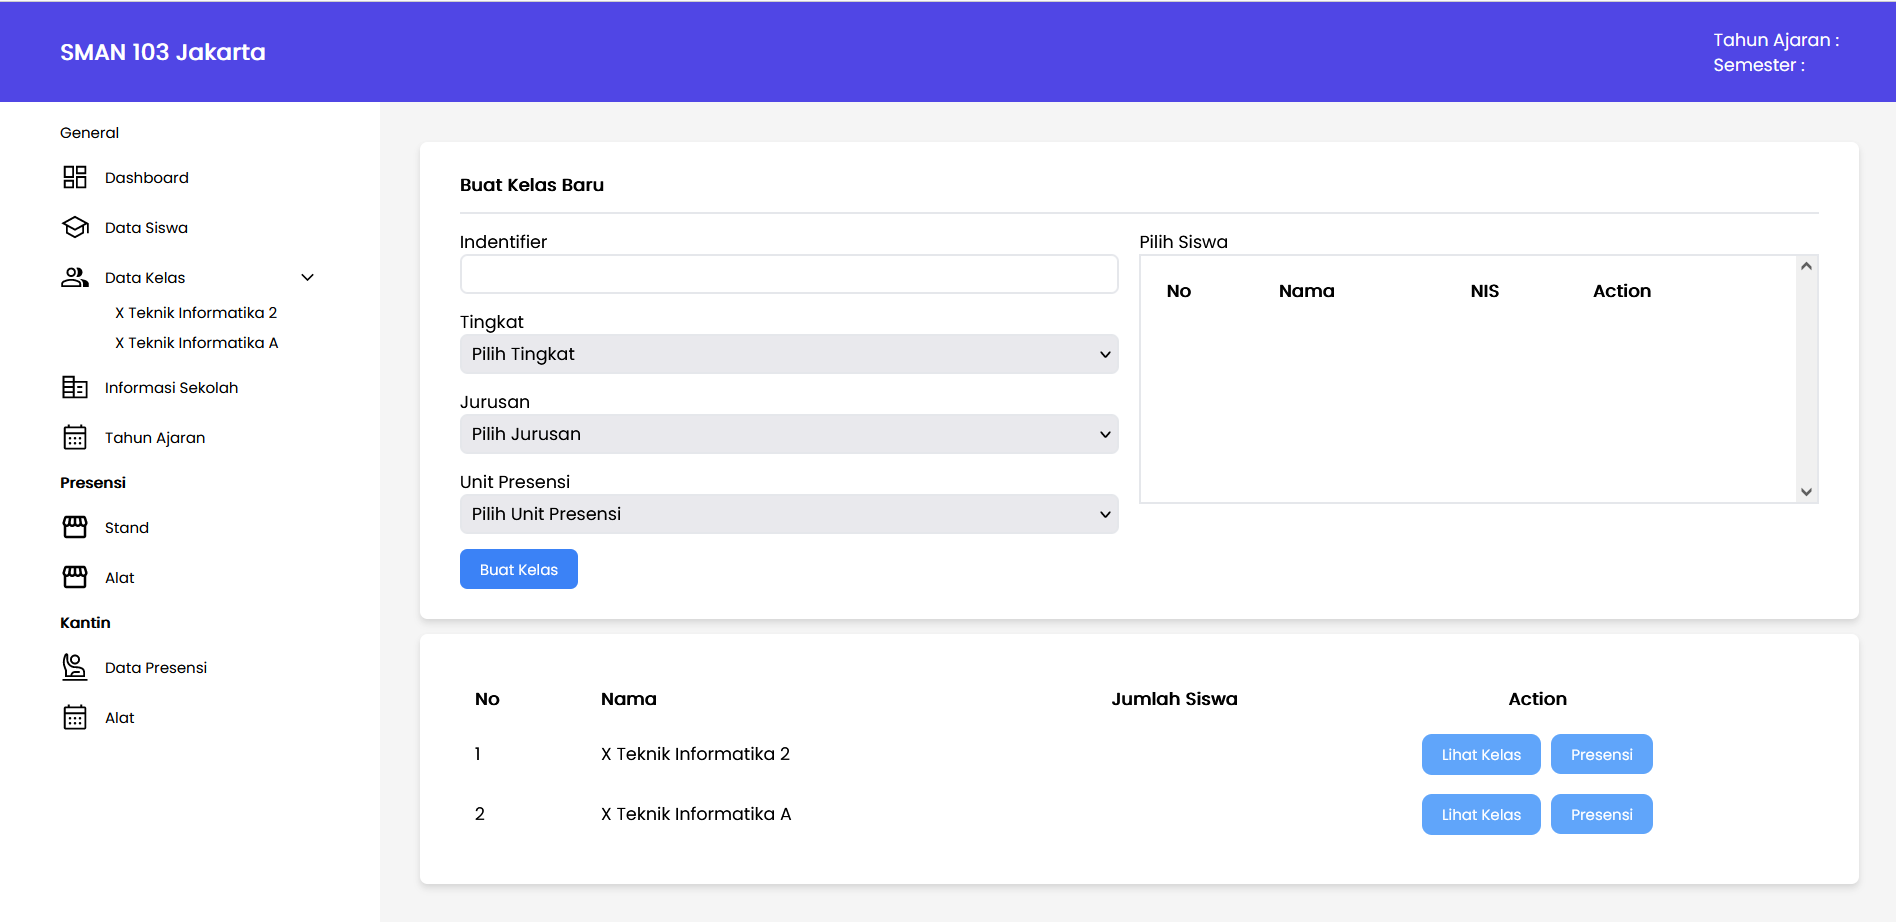Click the Tahun Ajaran text in header

pos(1776,40)
